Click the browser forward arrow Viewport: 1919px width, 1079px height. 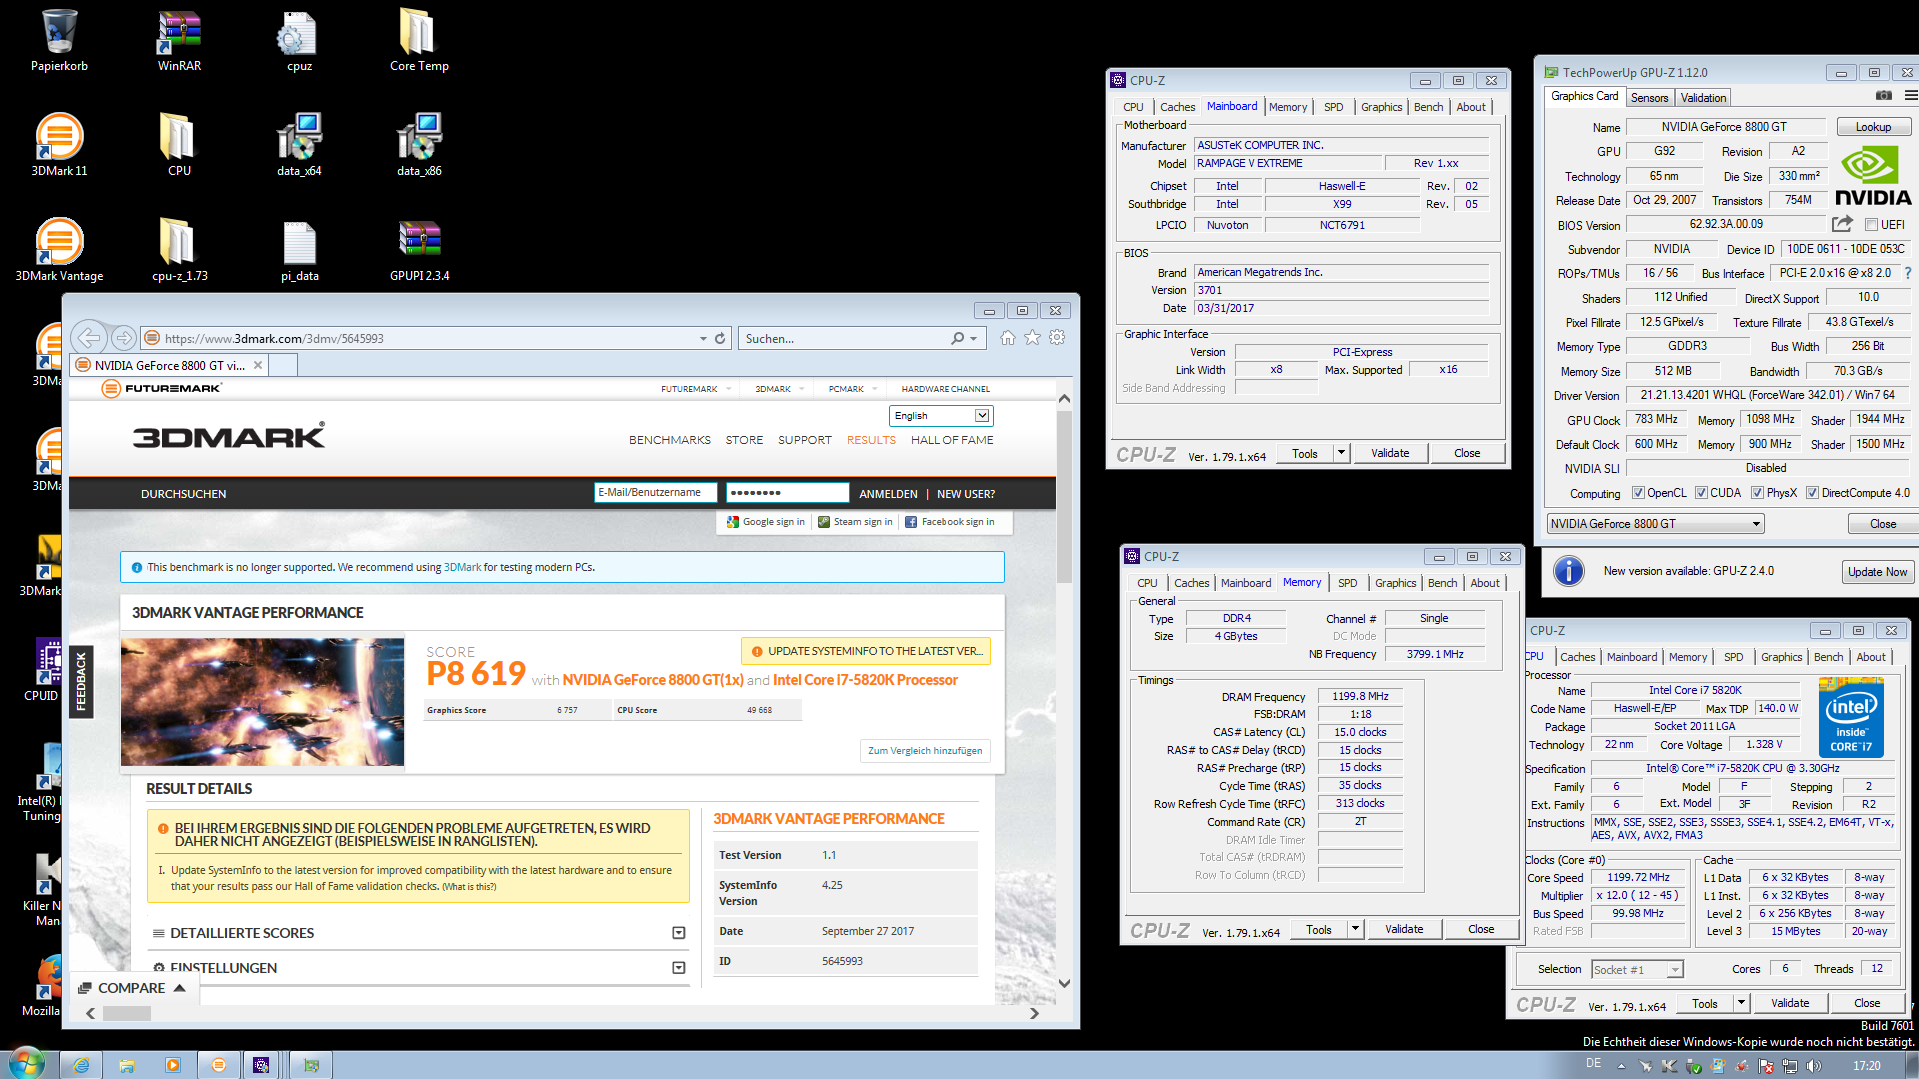click(124, 338)
